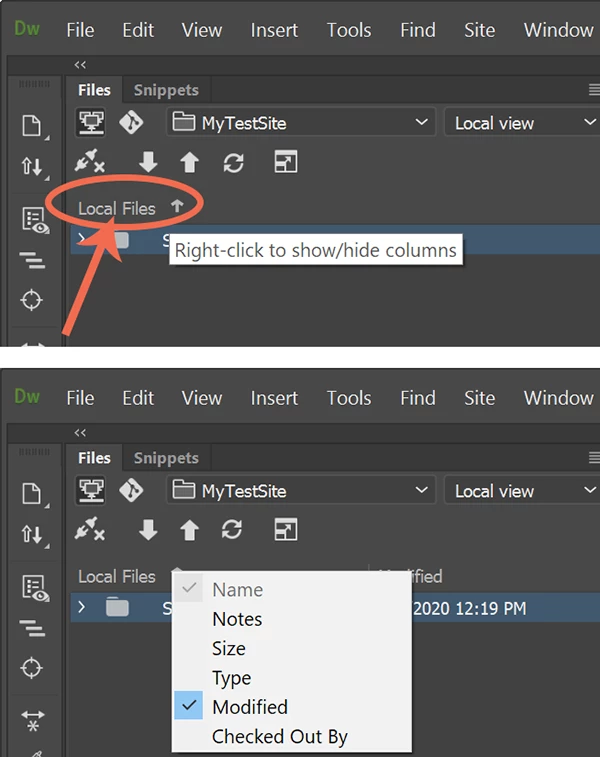The image size is (600, 757).
Task: Click Synchronize icon in tooltip window
Action: [234, 162]
